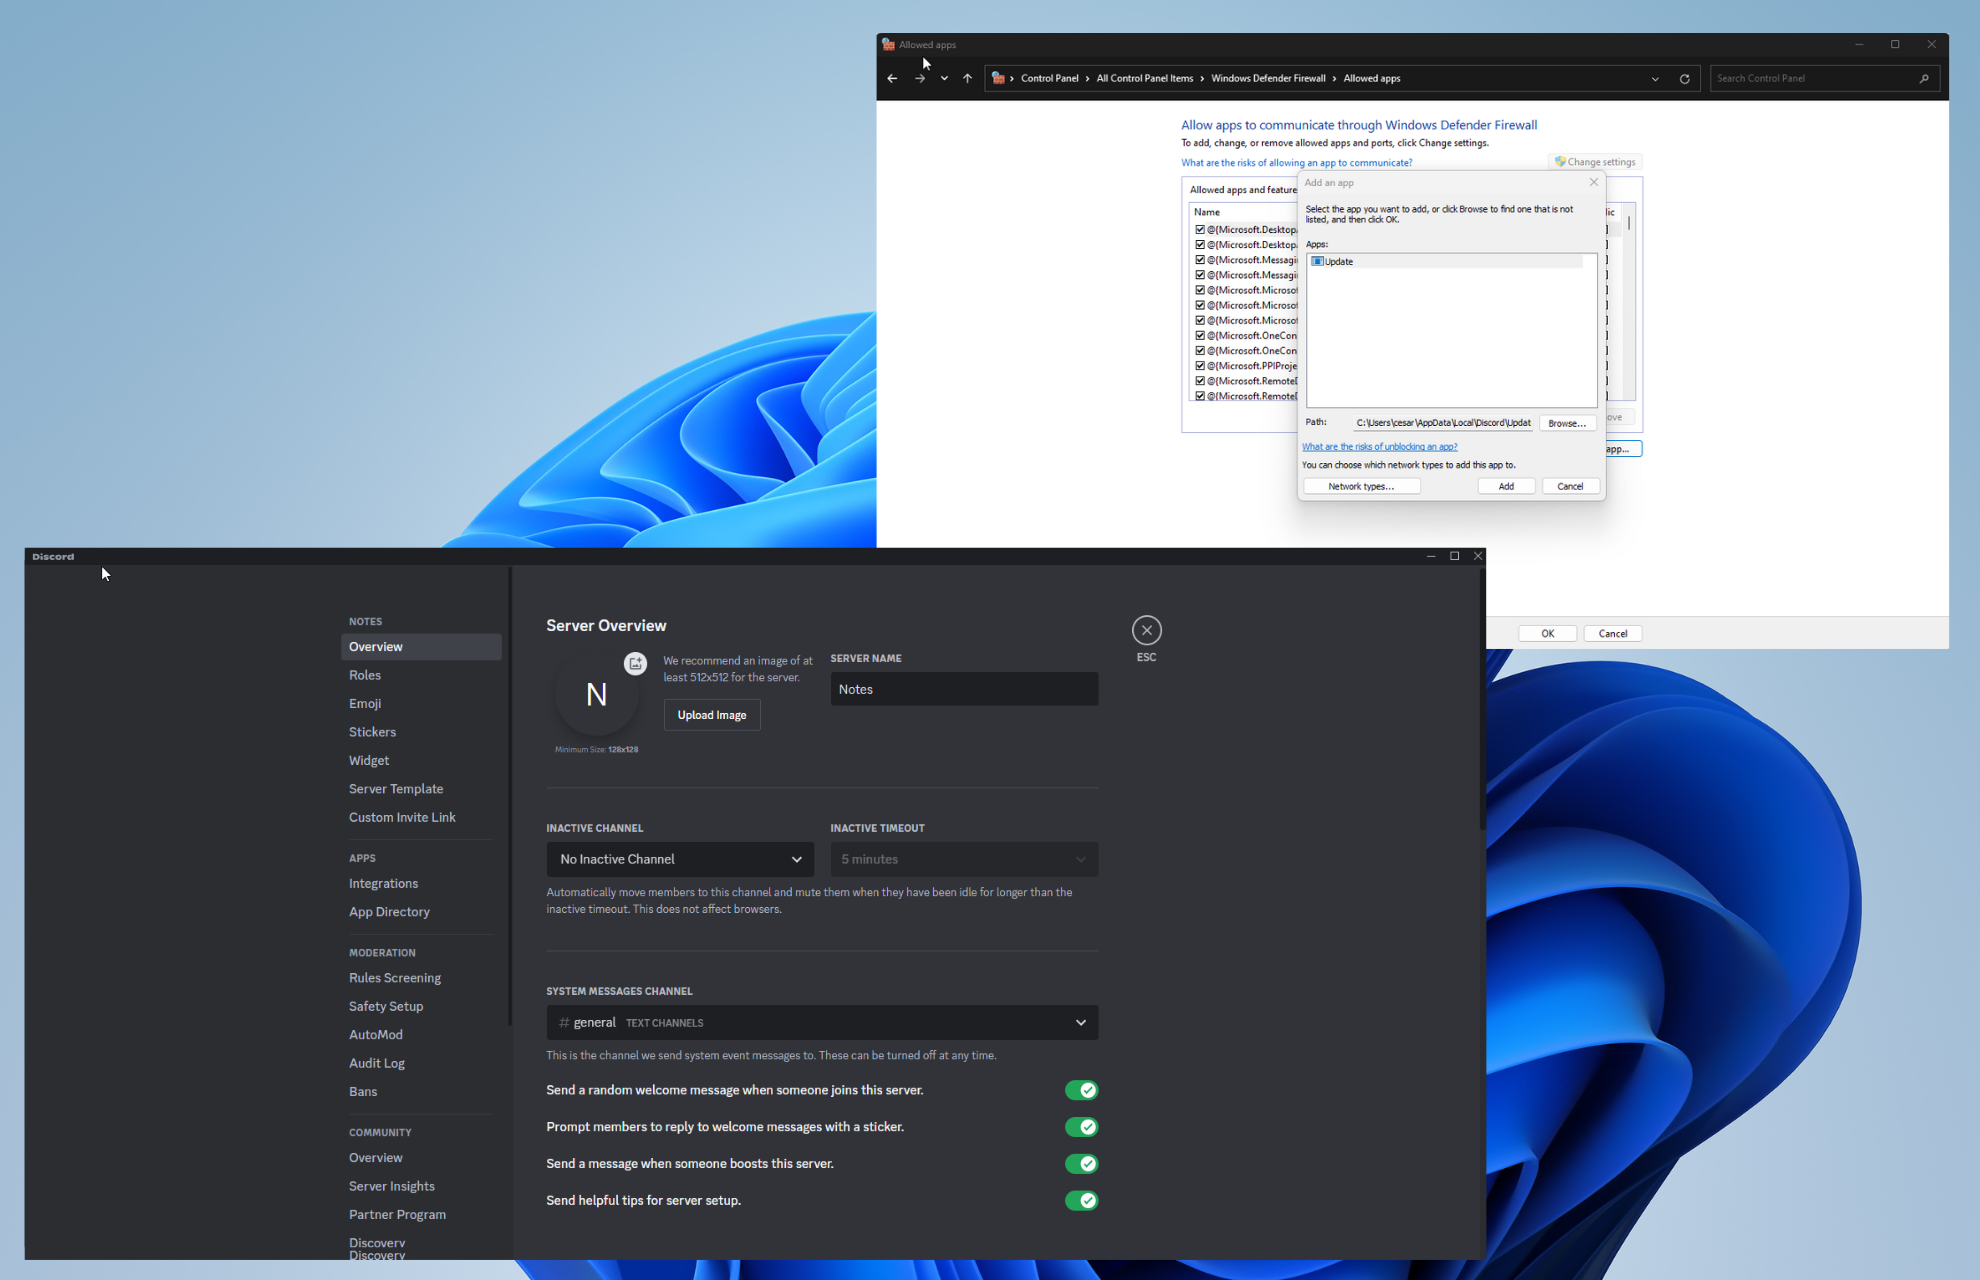Image resolution: width=1980 pixels, height=1280 pixels.
Task: Click Cancel at bottom of Allowed apps window
Action: click(x=1612, y=634)
